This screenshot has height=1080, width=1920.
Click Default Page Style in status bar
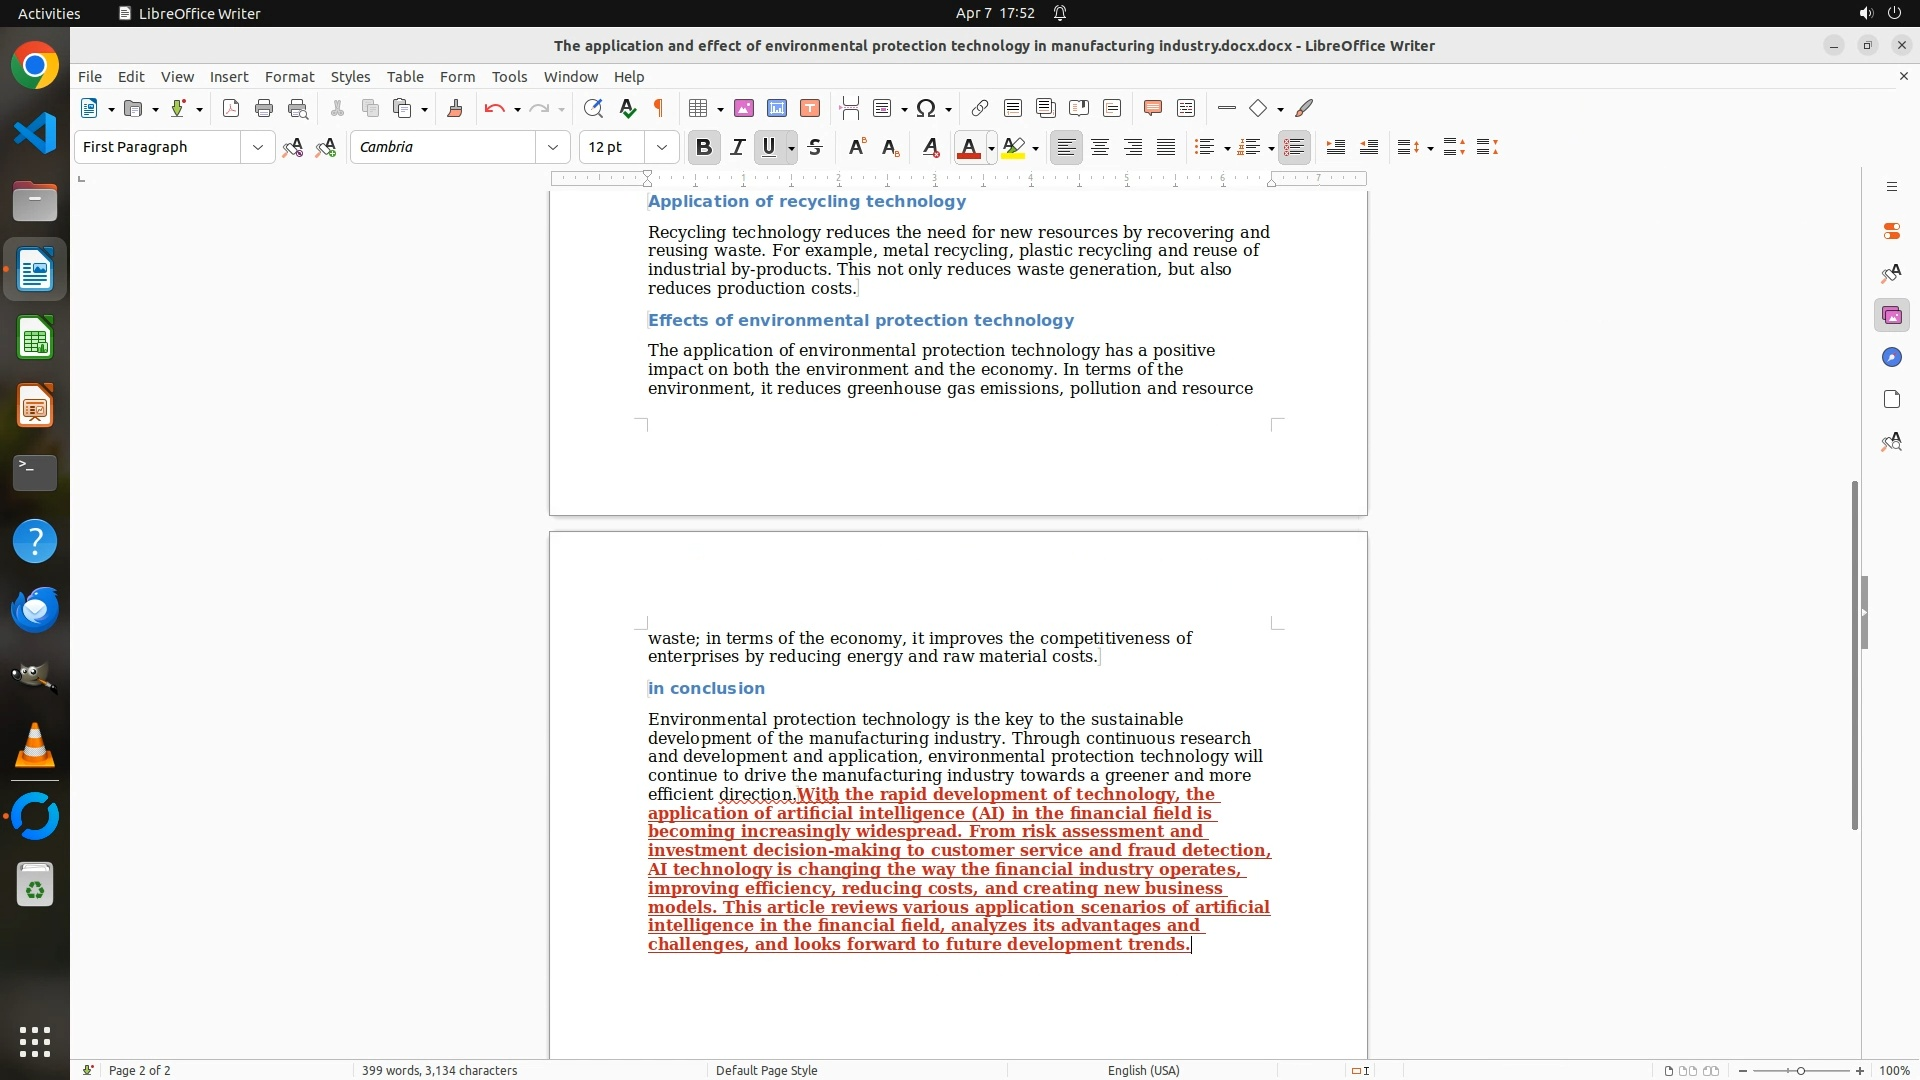[767, 1071]
